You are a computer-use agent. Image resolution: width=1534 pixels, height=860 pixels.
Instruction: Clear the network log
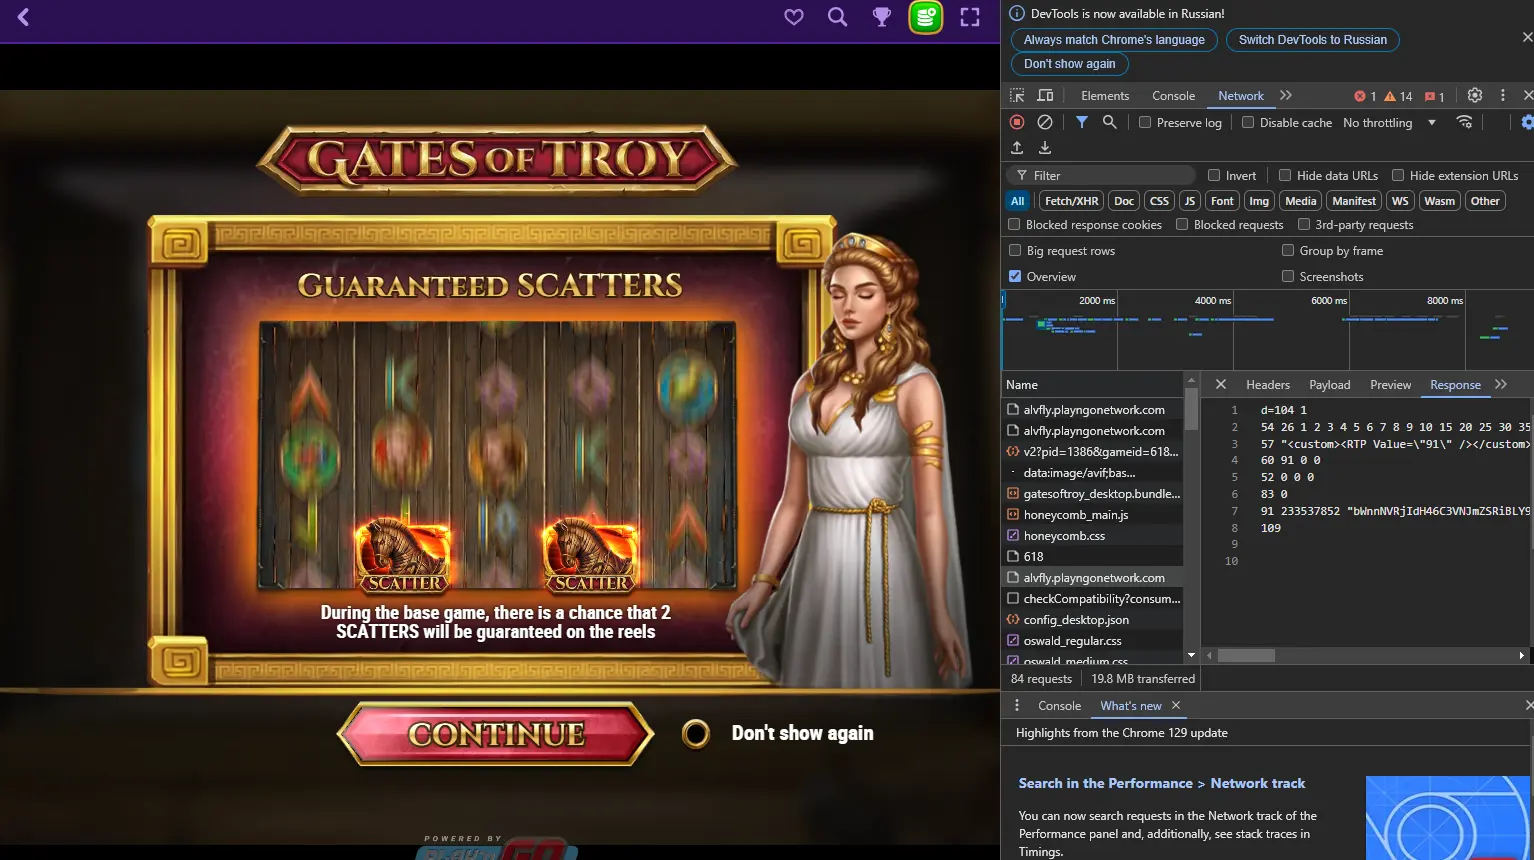tap(1045, 122)
